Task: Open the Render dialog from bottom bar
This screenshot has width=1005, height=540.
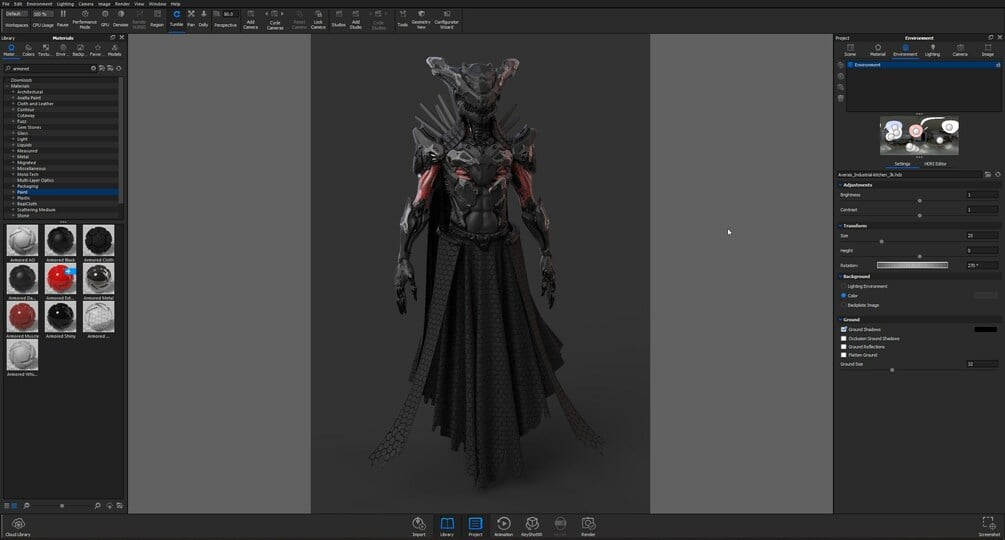Action: pyautogui.click(x=588, y=527)
